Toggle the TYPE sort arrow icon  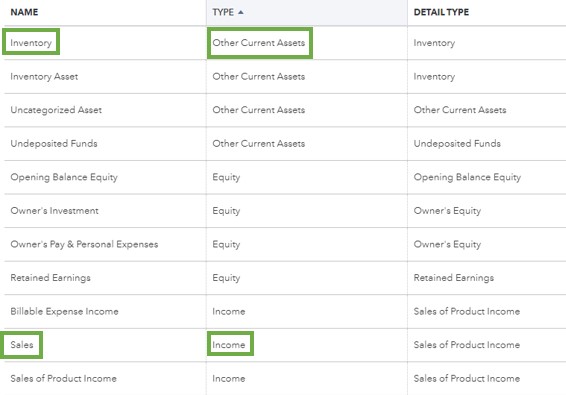[241, 12]
